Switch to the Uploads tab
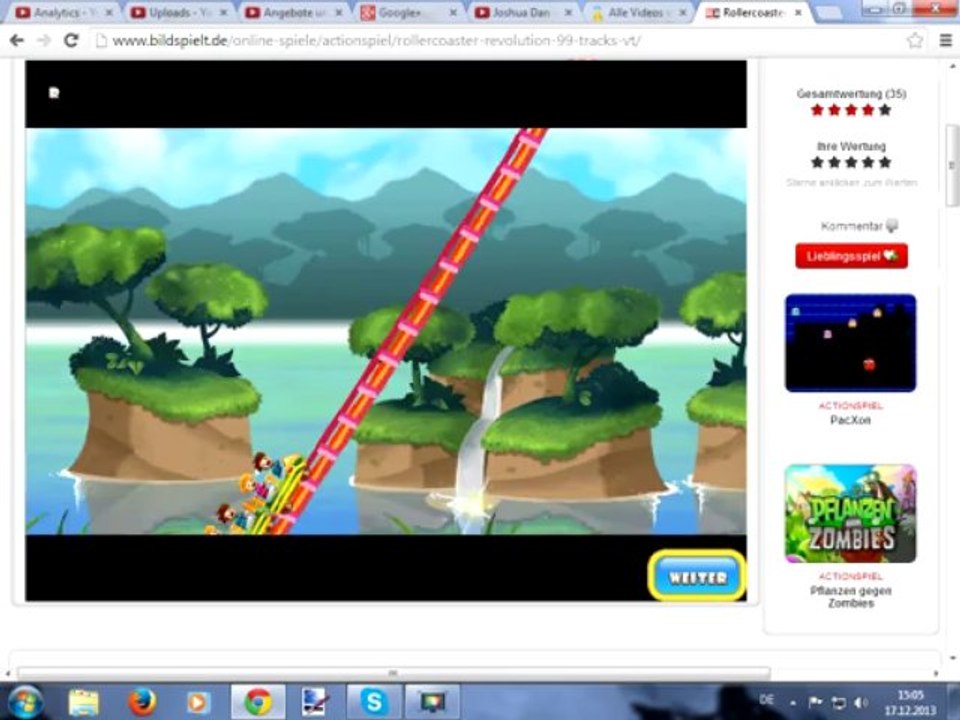Screen dimensions: 960x720 pos(178,12)
